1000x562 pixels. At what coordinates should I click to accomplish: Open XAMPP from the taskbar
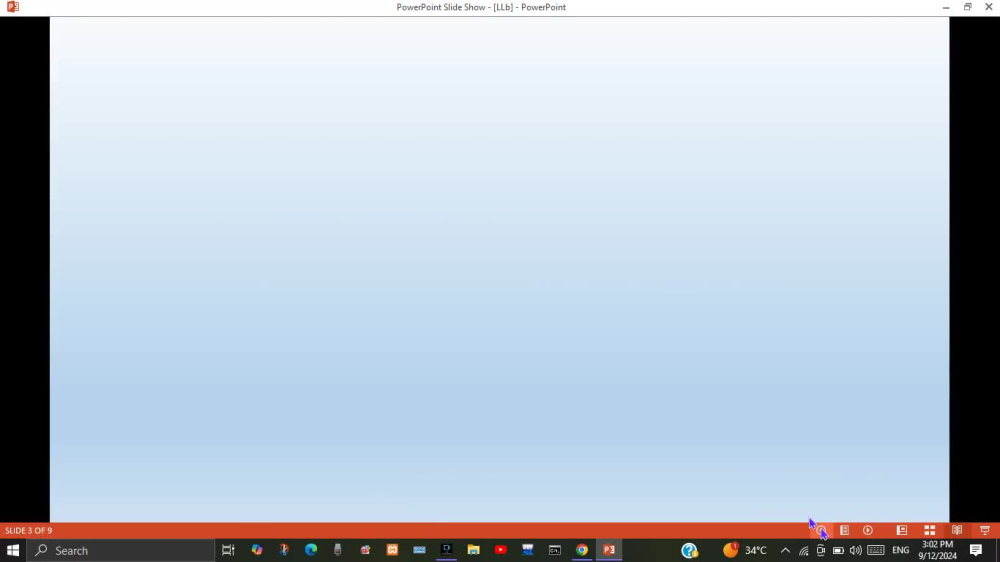tap(392, 550)
